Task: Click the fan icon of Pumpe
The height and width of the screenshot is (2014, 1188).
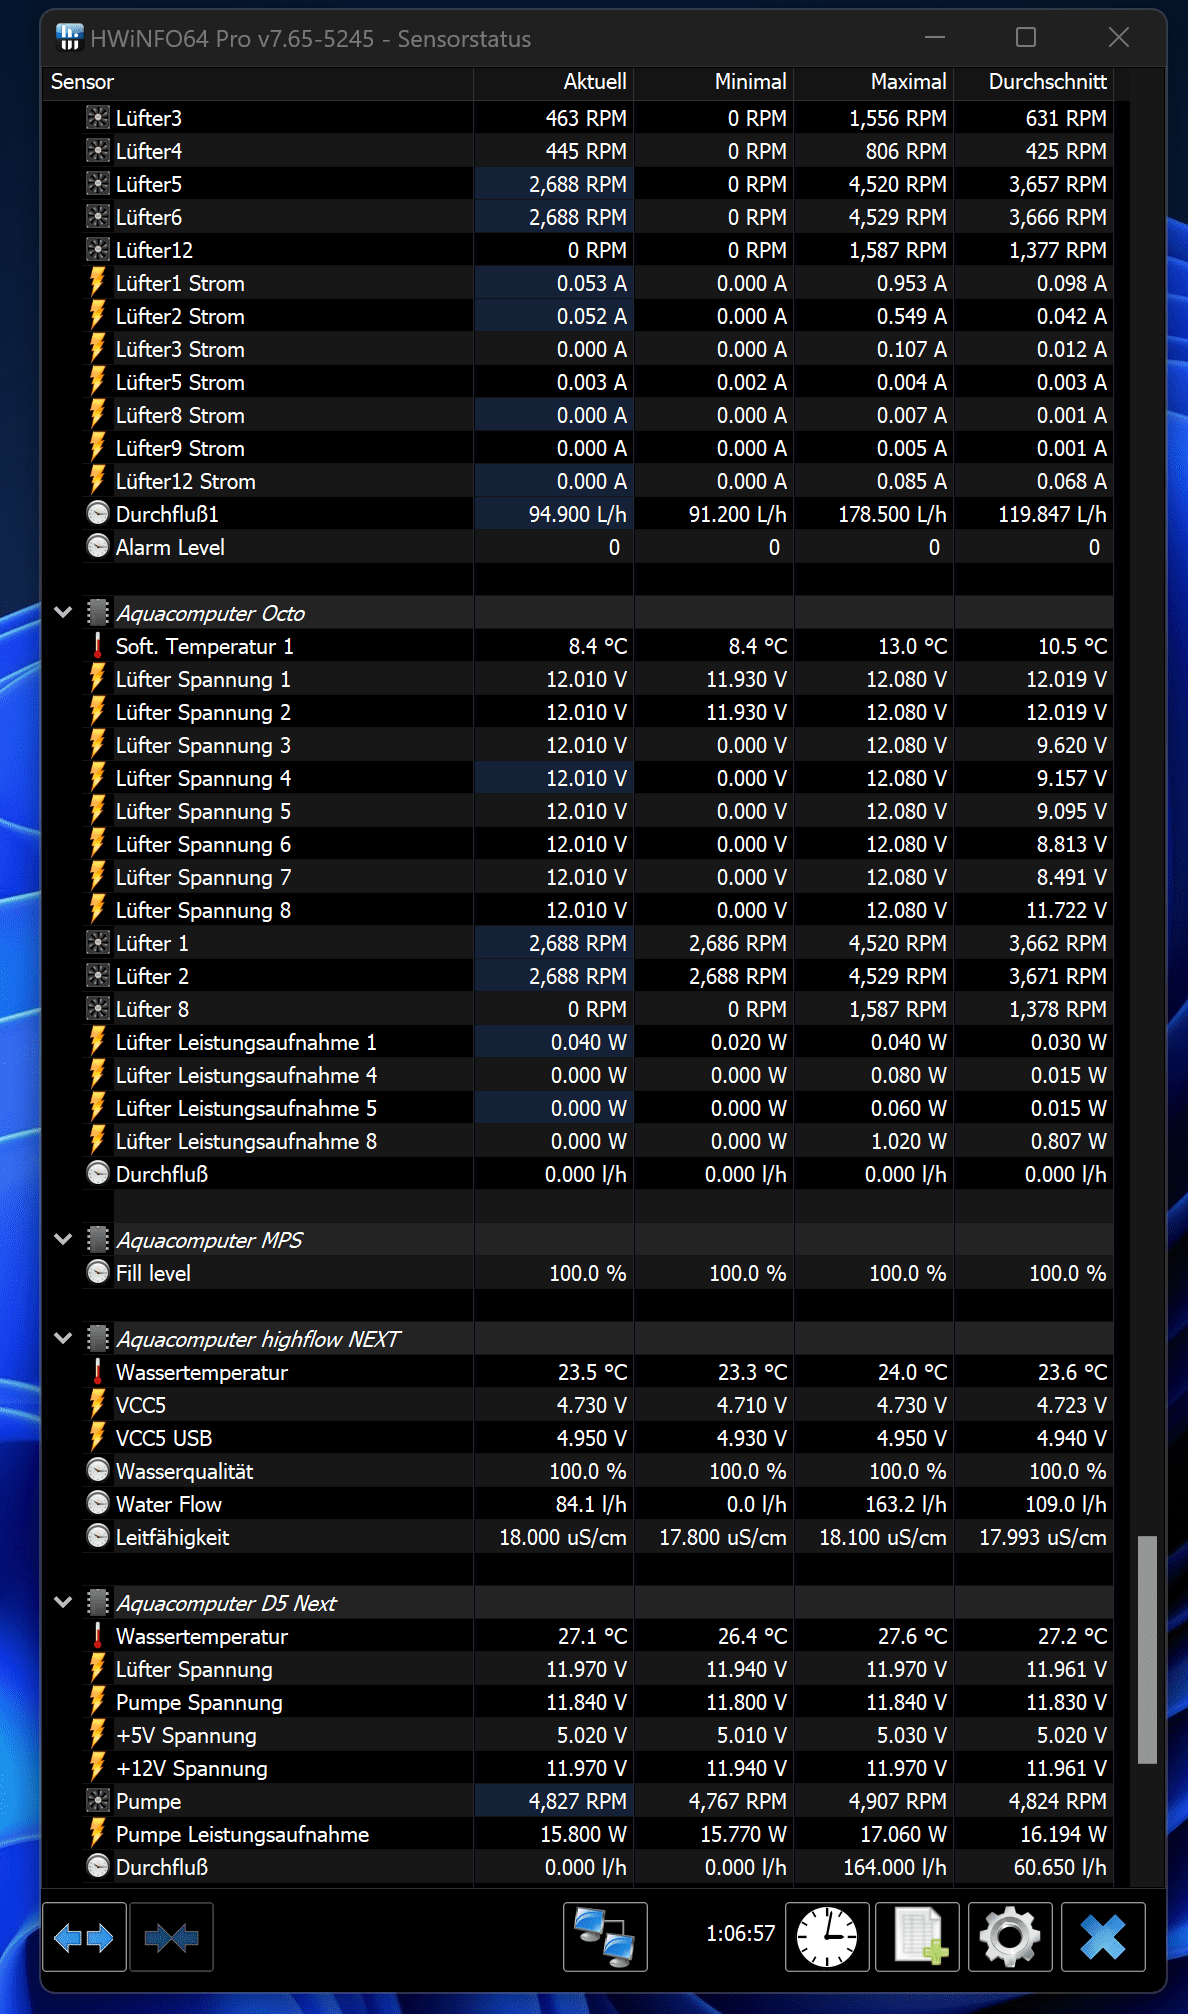Action: pyautogui.click(x=98, y=1801)
